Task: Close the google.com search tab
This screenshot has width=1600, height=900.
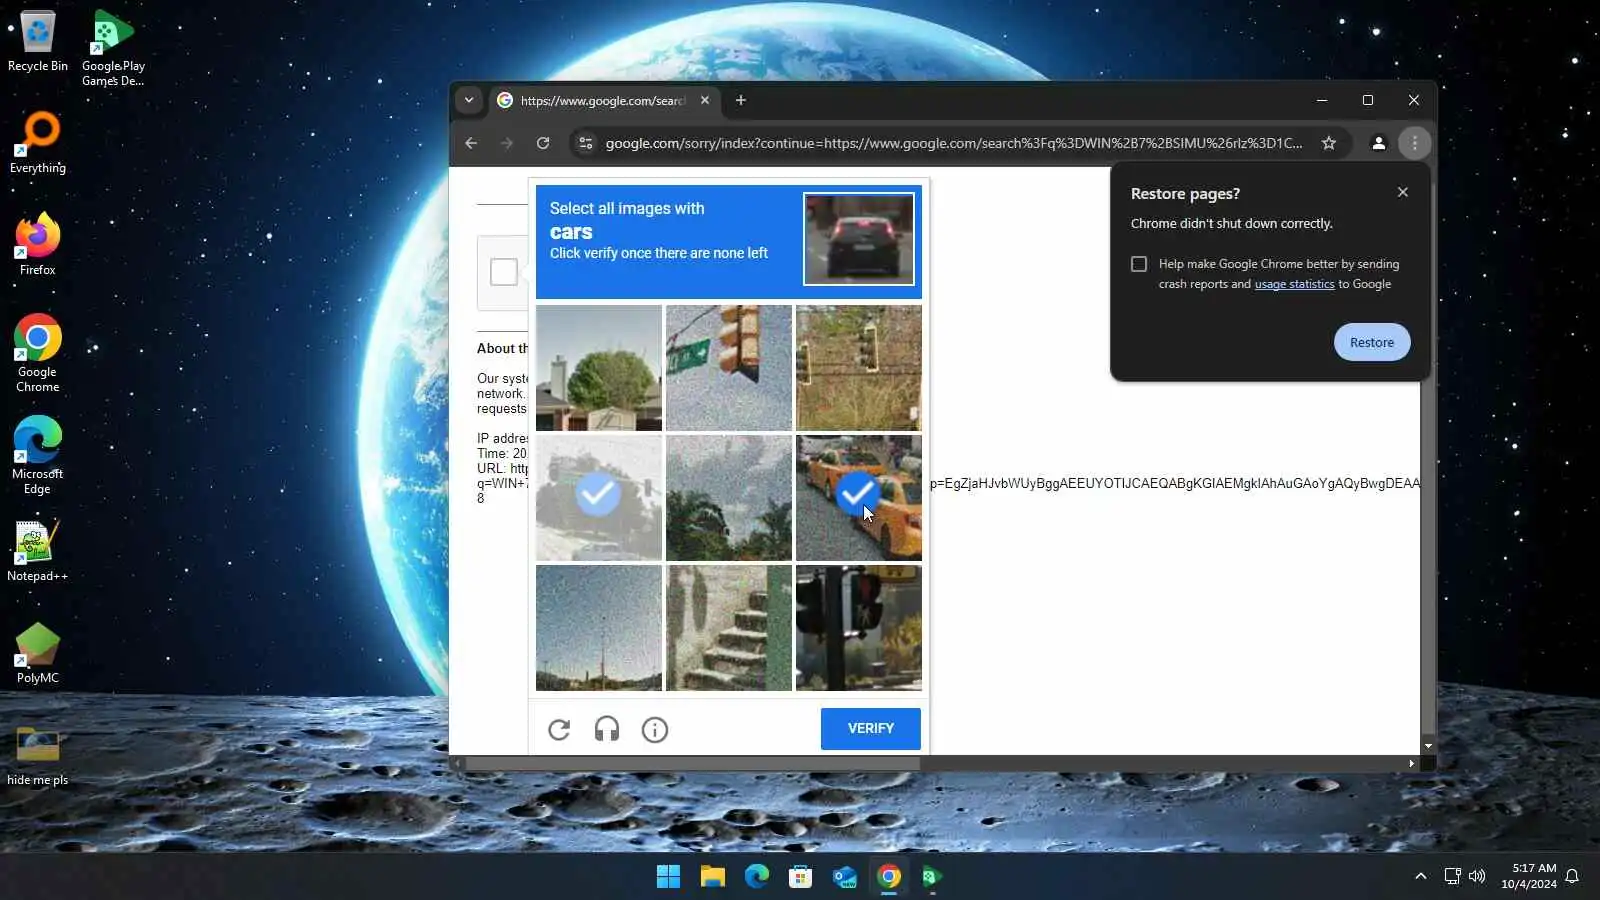Action: 705,100
